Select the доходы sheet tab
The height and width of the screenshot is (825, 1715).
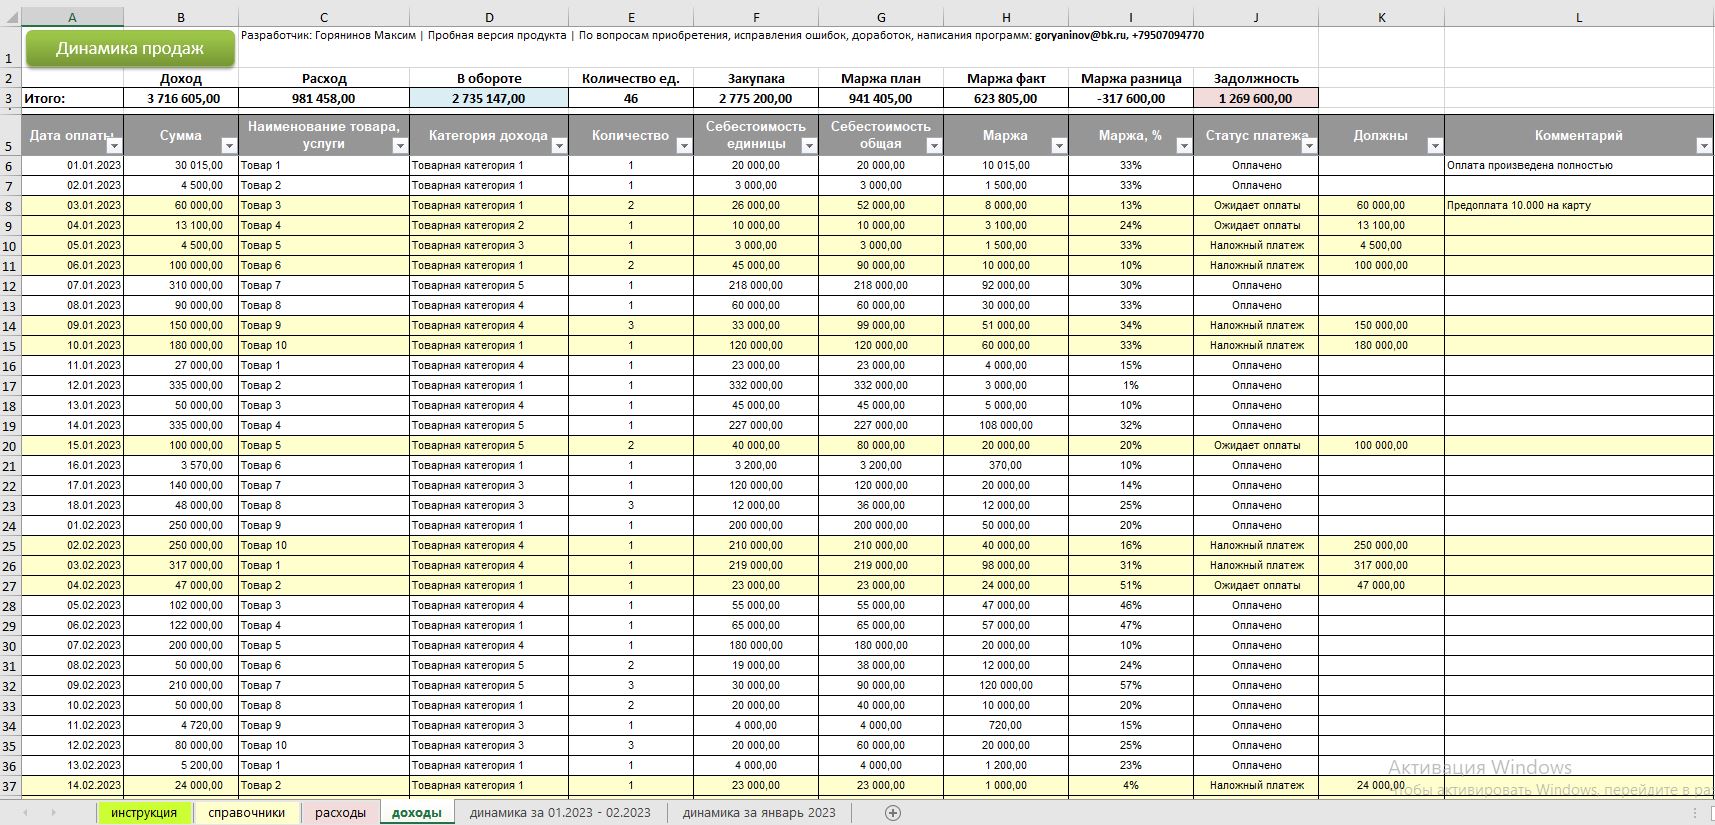pos(417,813)
